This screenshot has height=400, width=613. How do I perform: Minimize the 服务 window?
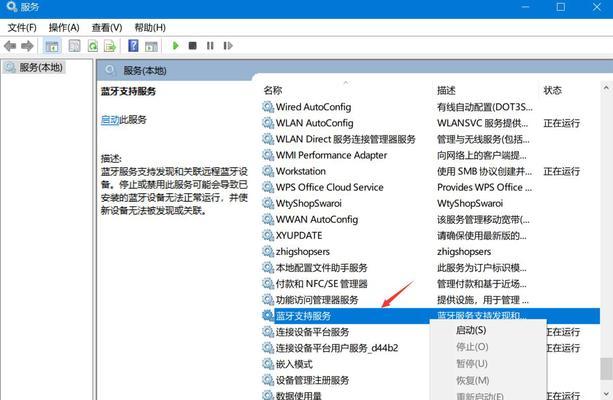(x=525, y=7)
